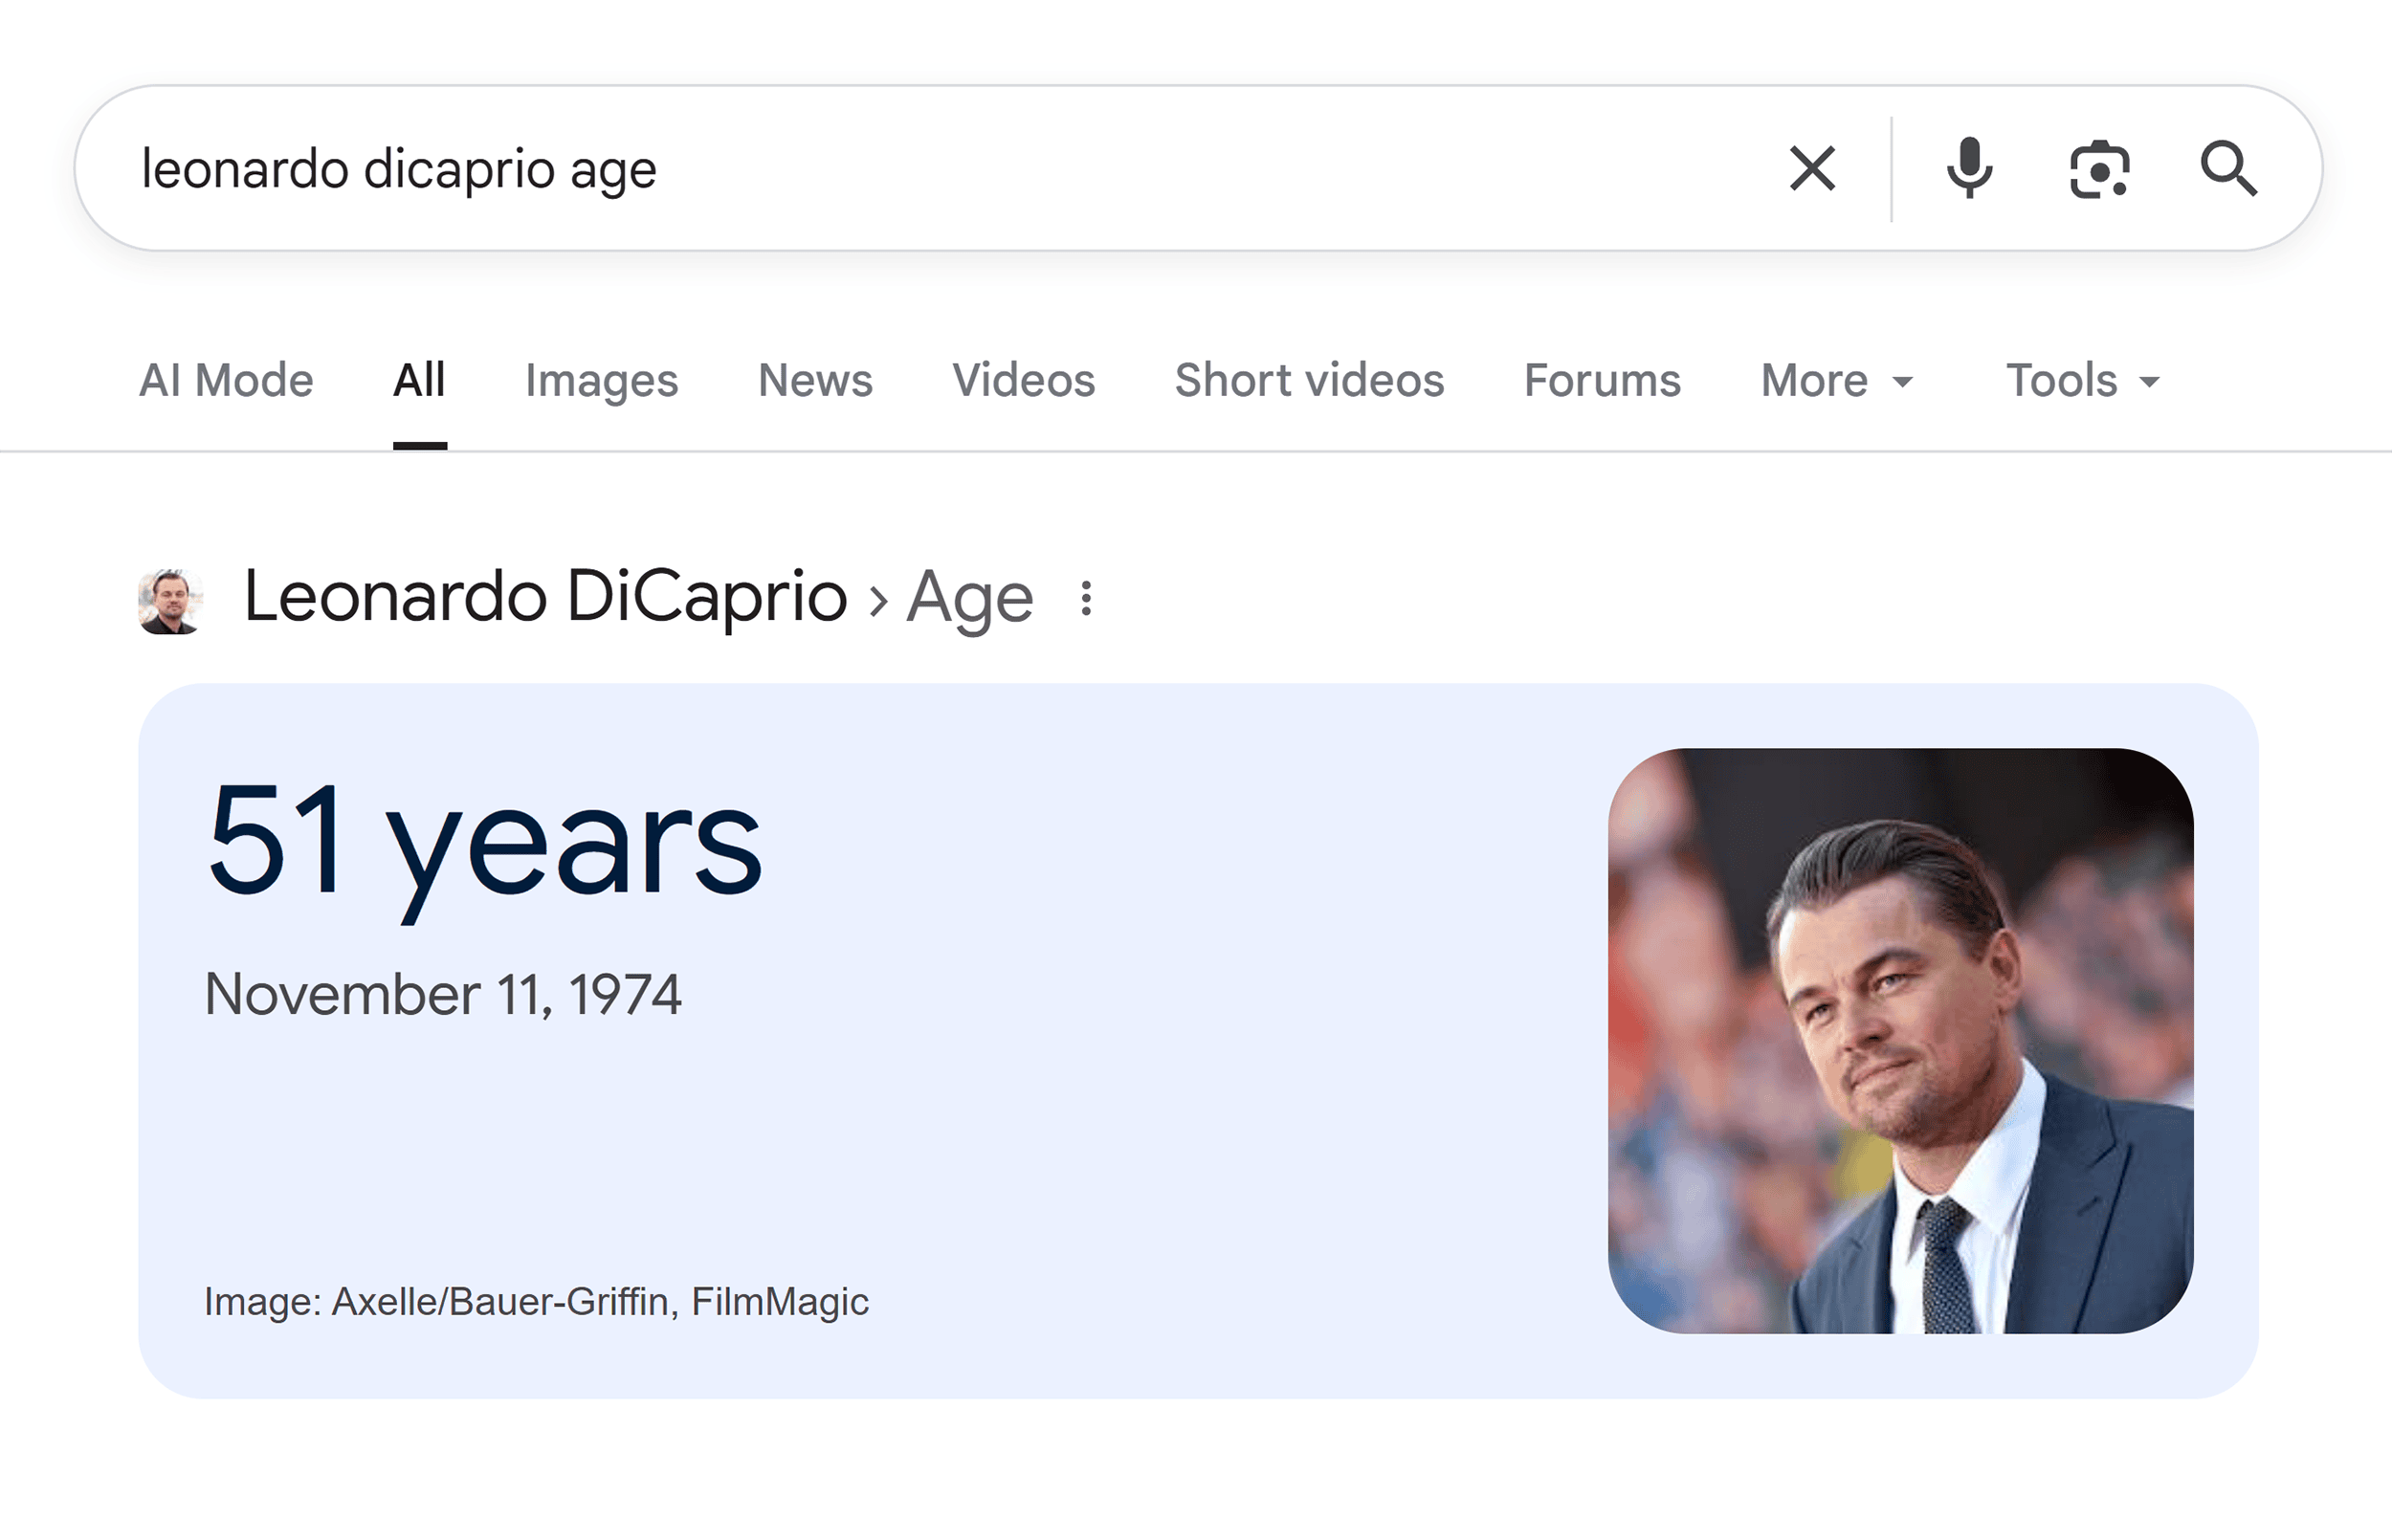Click the Age breadcrumb link
The height and width of the screenshot is (1540, 2392).
coord(968,598)
